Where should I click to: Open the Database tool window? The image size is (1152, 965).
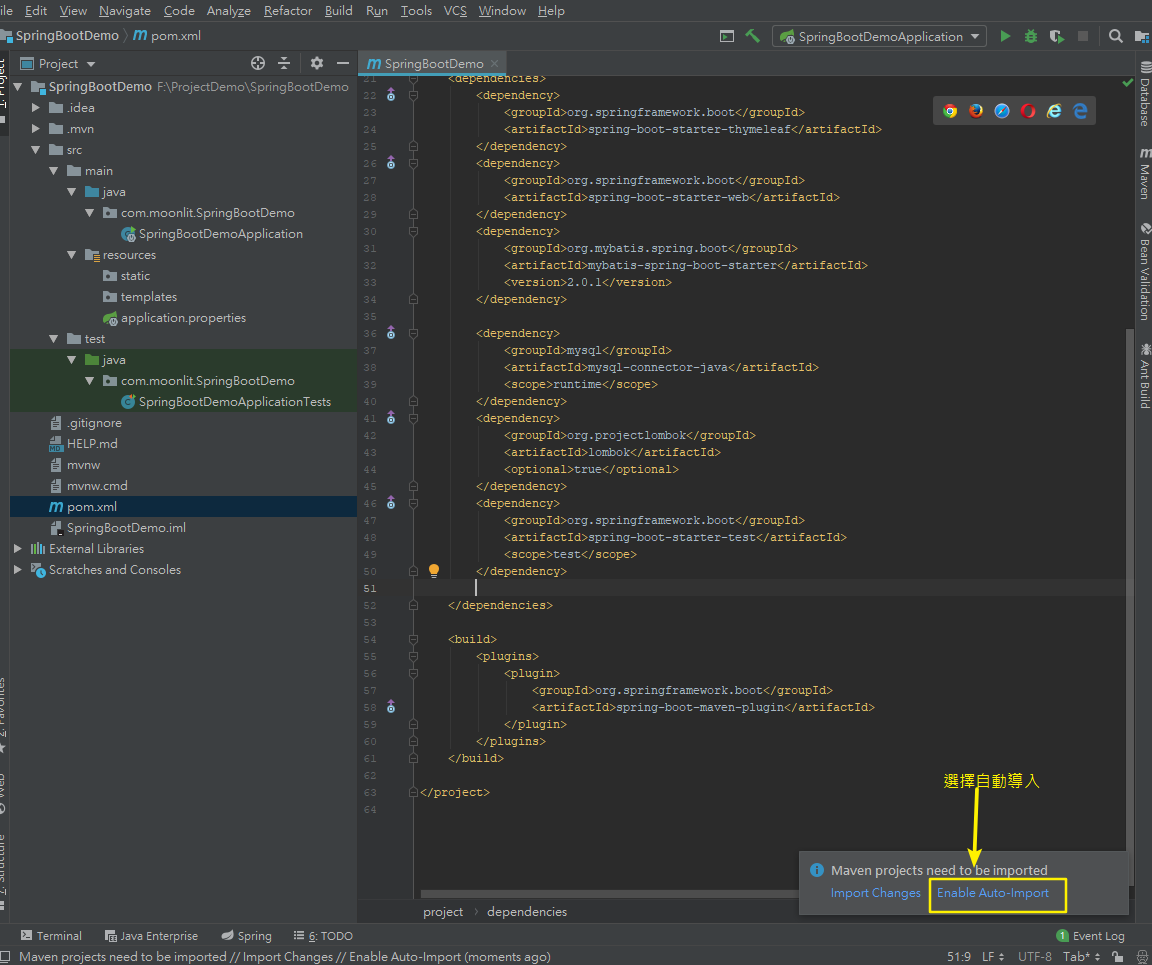tap(1145, 95)
